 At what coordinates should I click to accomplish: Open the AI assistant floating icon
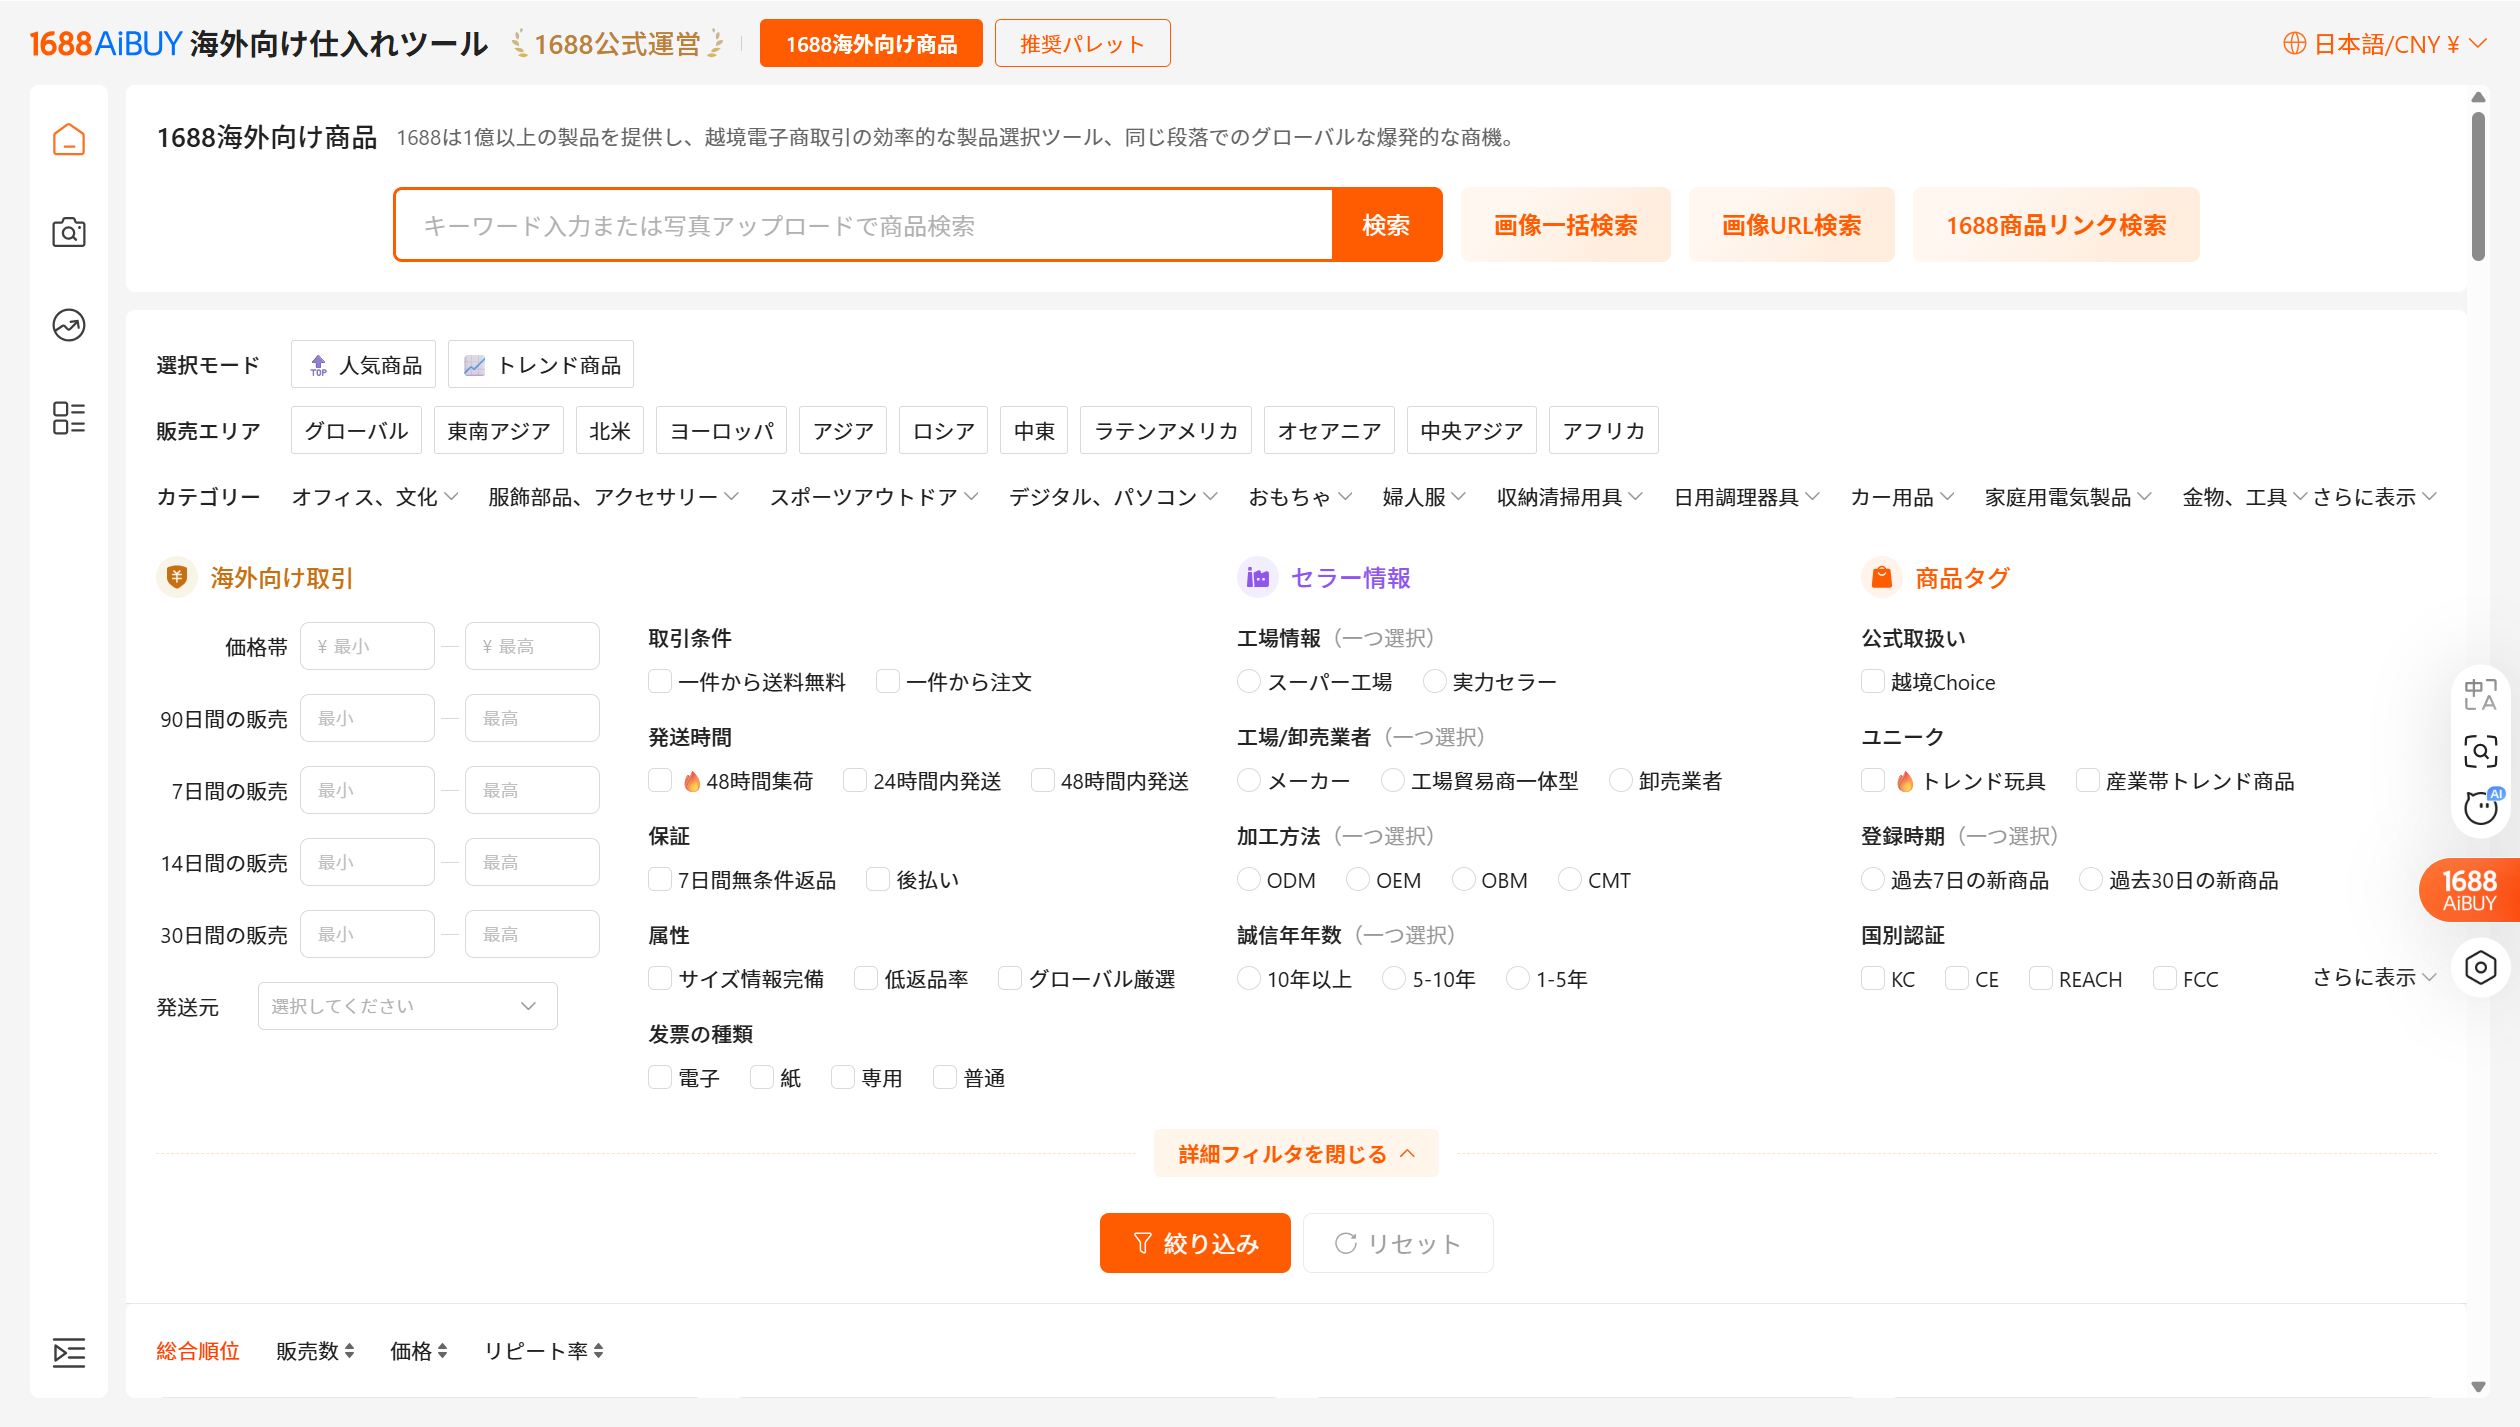[x=2480, y=806]
